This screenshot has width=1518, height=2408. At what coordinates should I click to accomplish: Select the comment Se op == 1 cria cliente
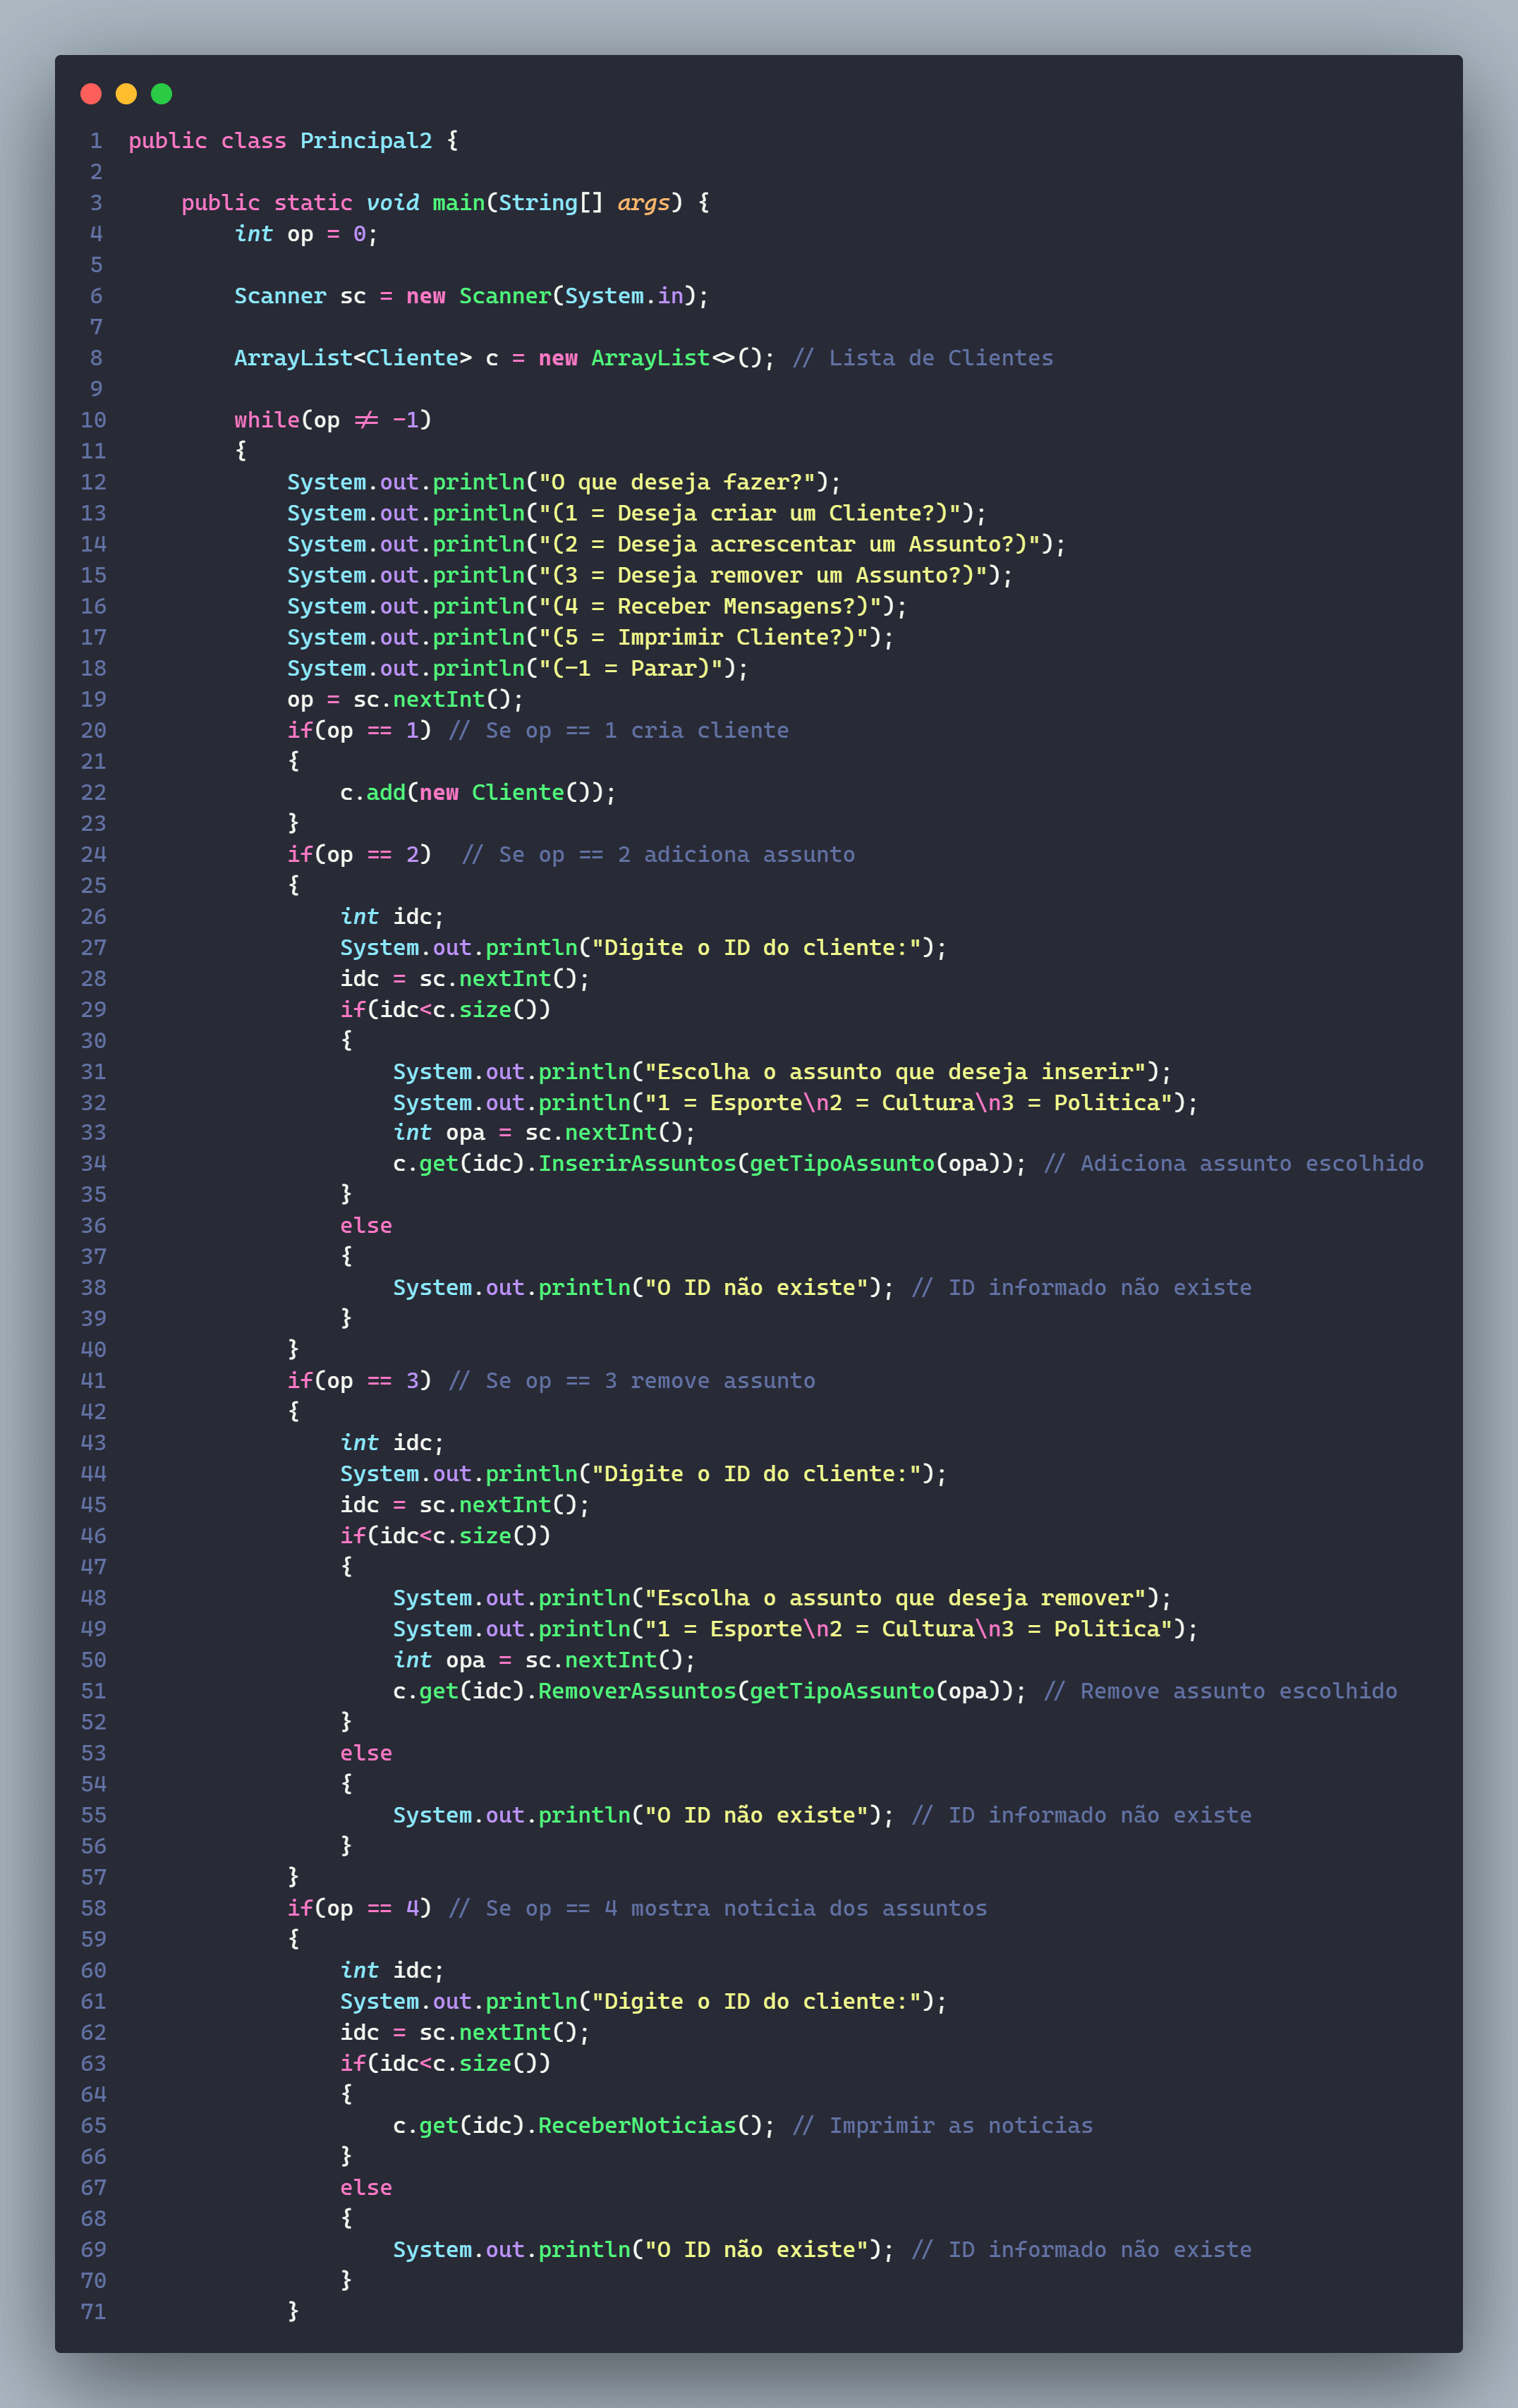click(620, 730)
